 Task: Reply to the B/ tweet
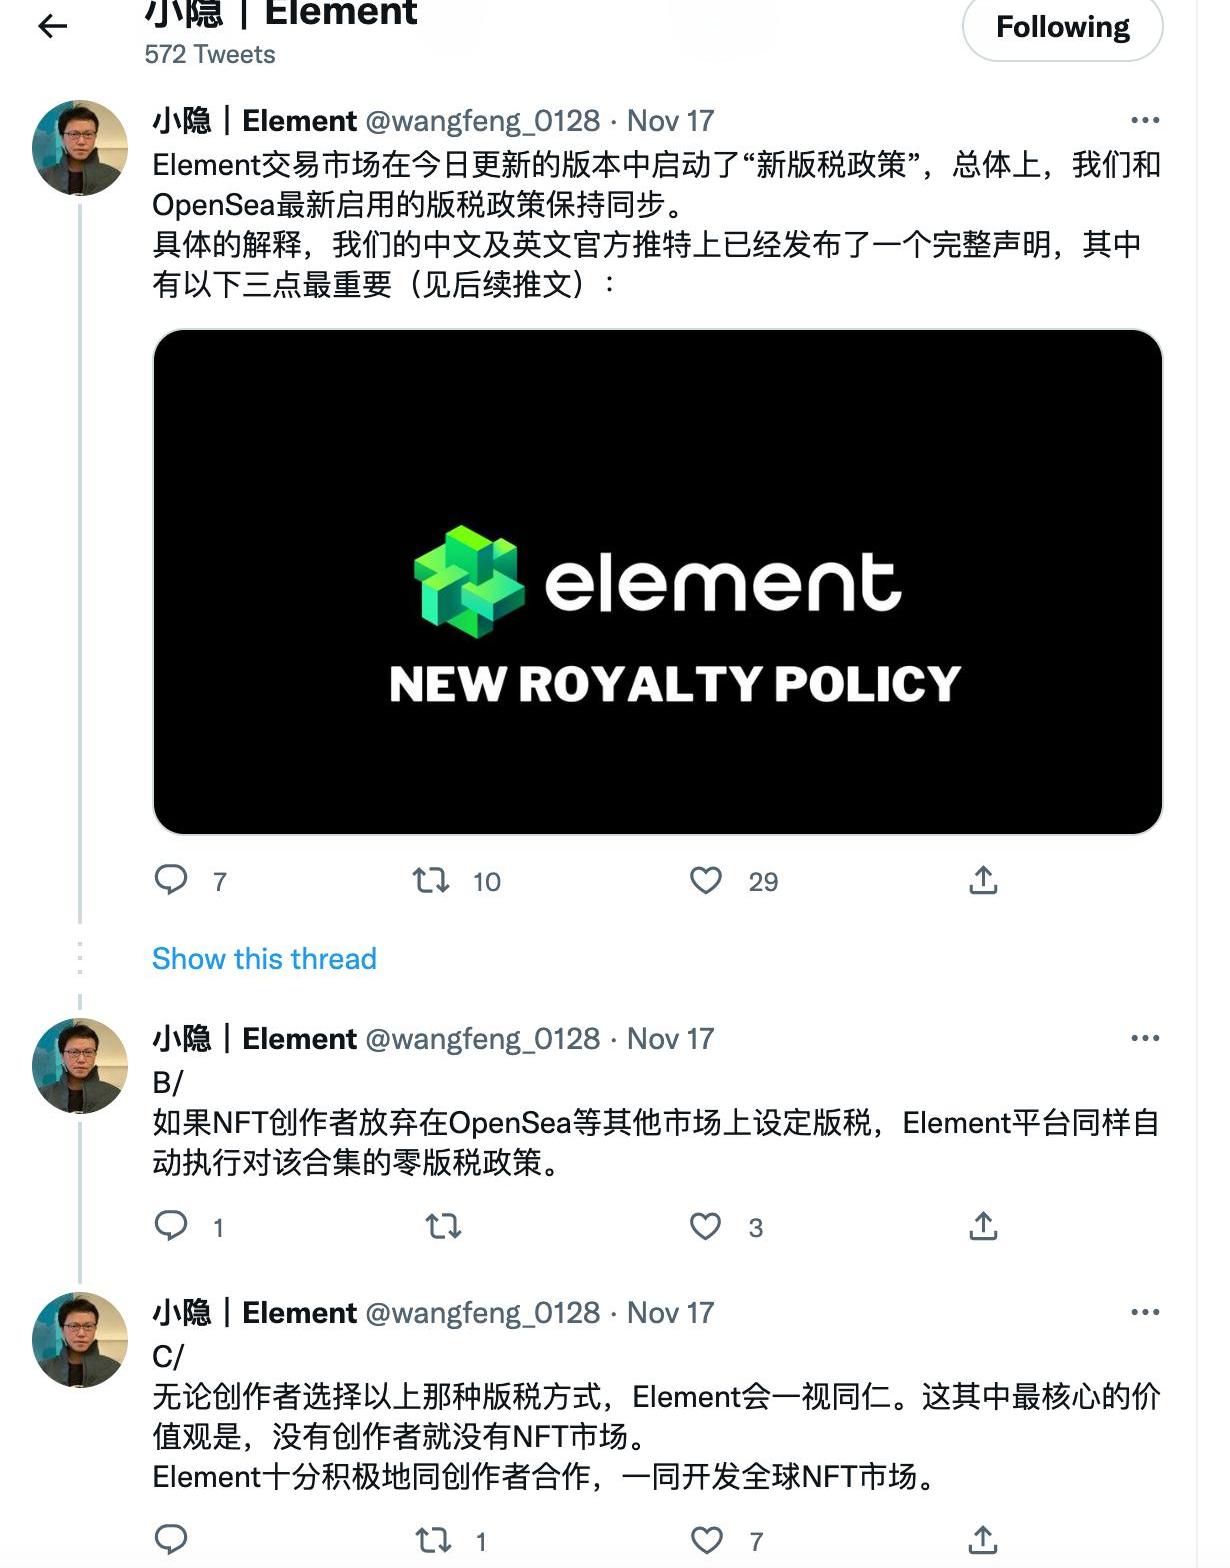coord(171,1226)
